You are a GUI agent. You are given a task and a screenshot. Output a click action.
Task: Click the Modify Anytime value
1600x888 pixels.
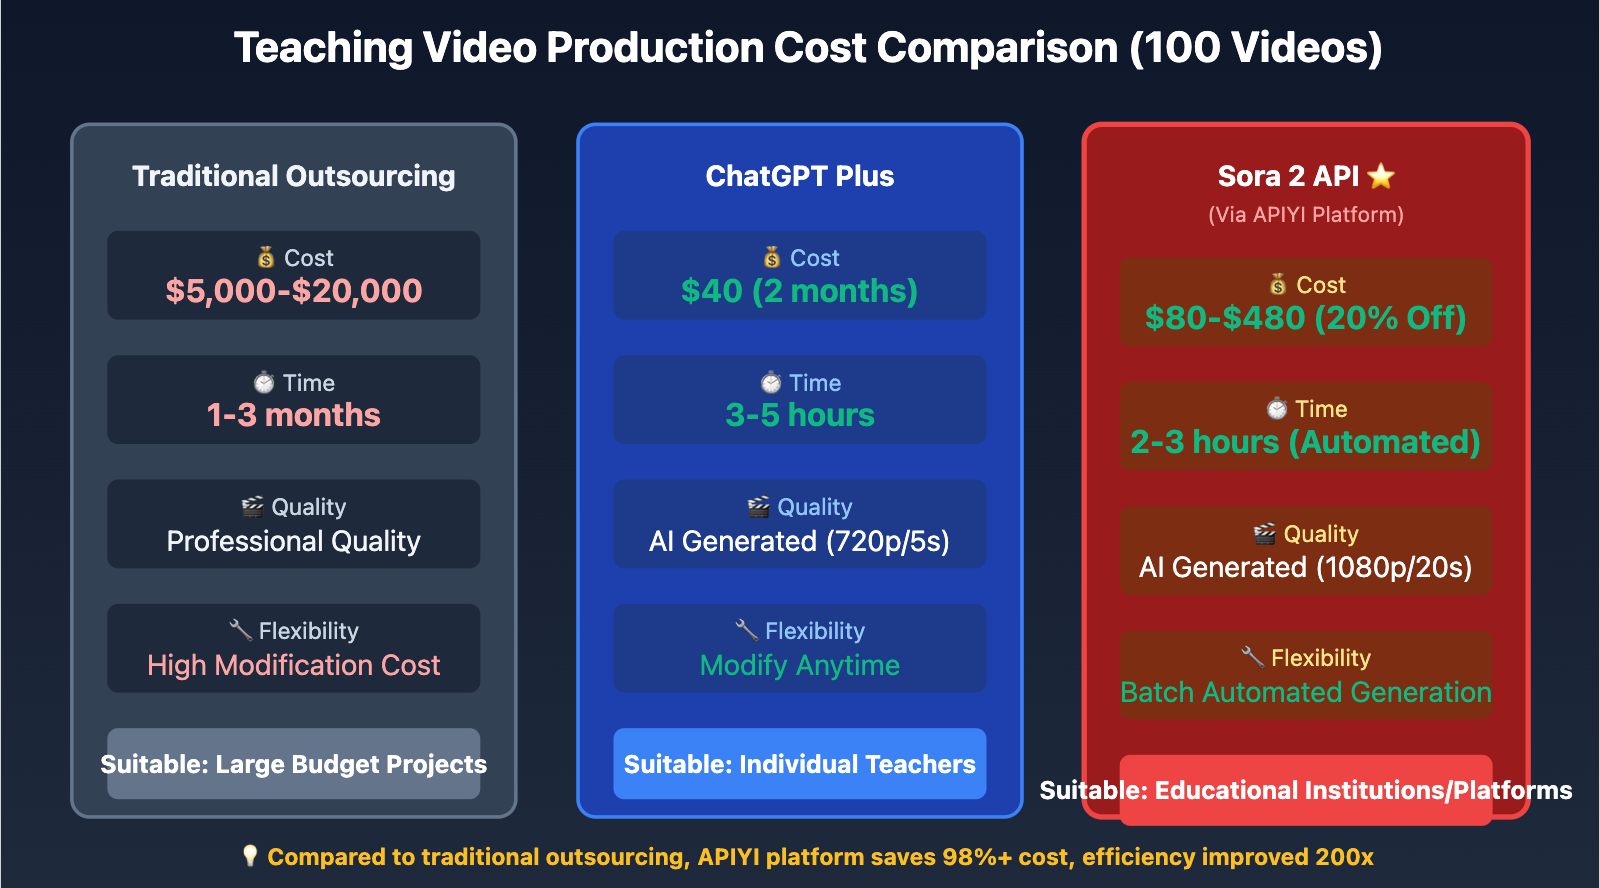point(800,665)
